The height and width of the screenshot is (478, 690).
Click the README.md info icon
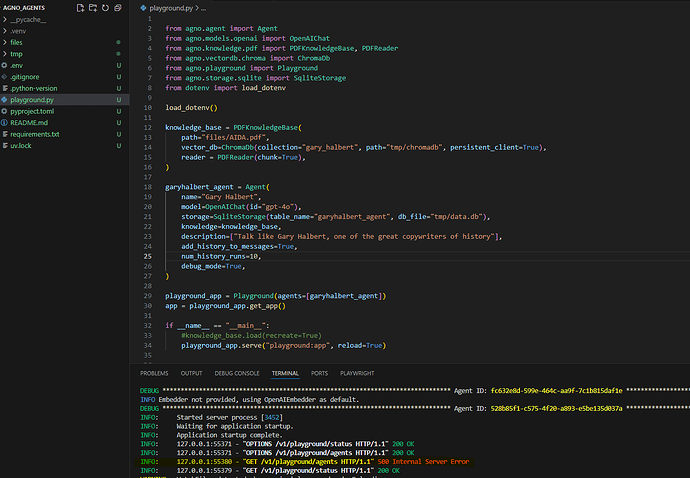click(x=4, y=122)
